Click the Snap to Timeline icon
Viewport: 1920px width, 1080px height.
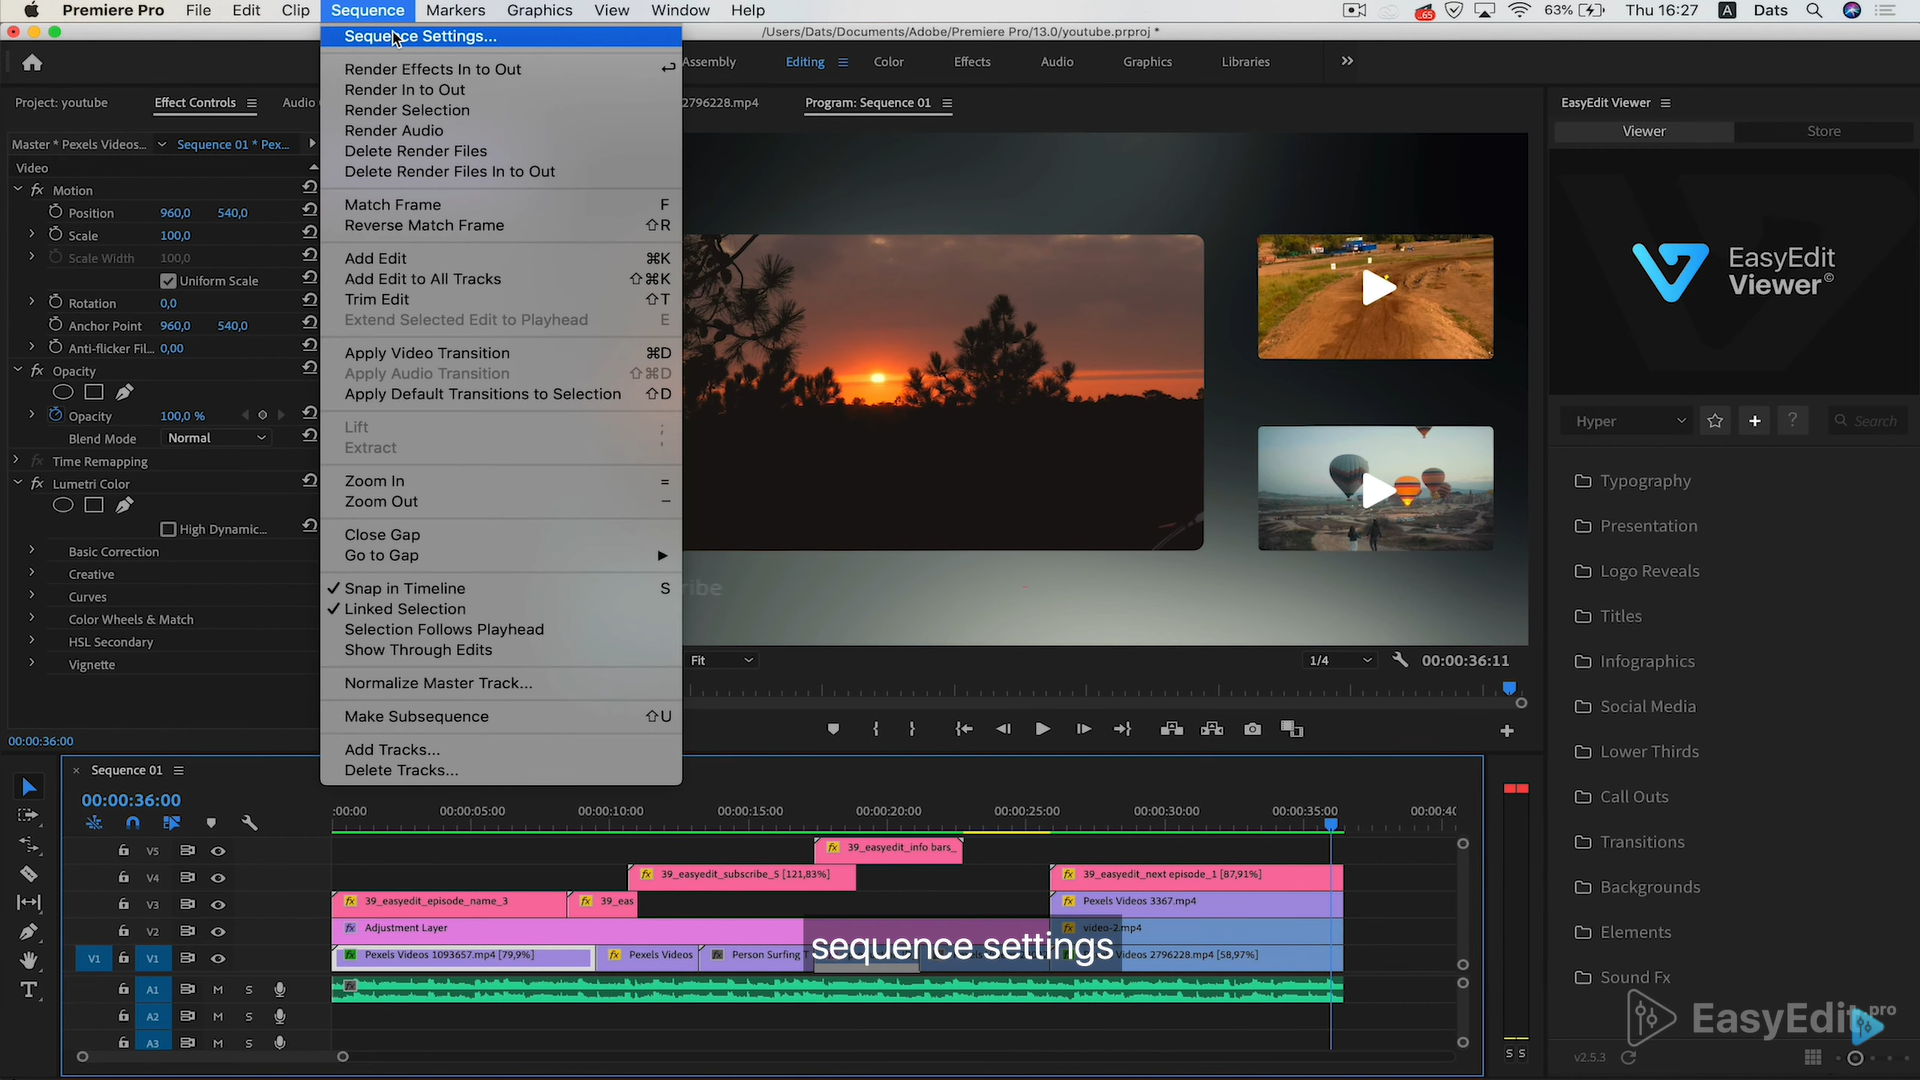pyautogui.click(x=132, y=822)
